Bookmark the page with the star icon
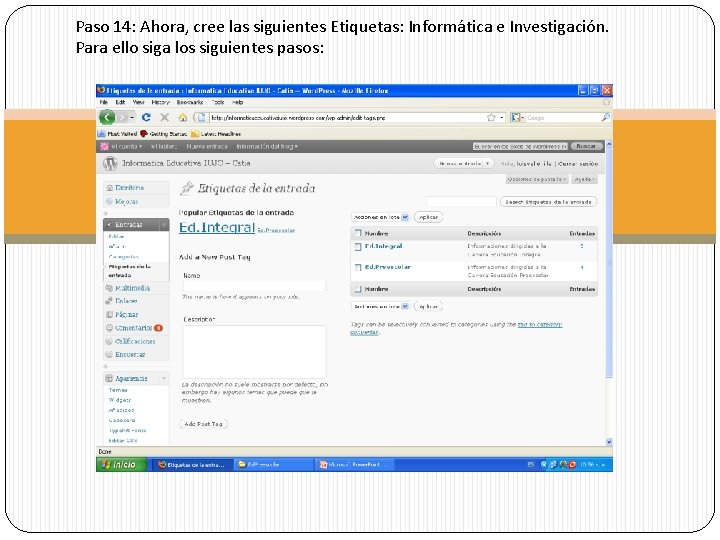Image resolution: width=720 pixels, height=540 pixels. [491, 118]
